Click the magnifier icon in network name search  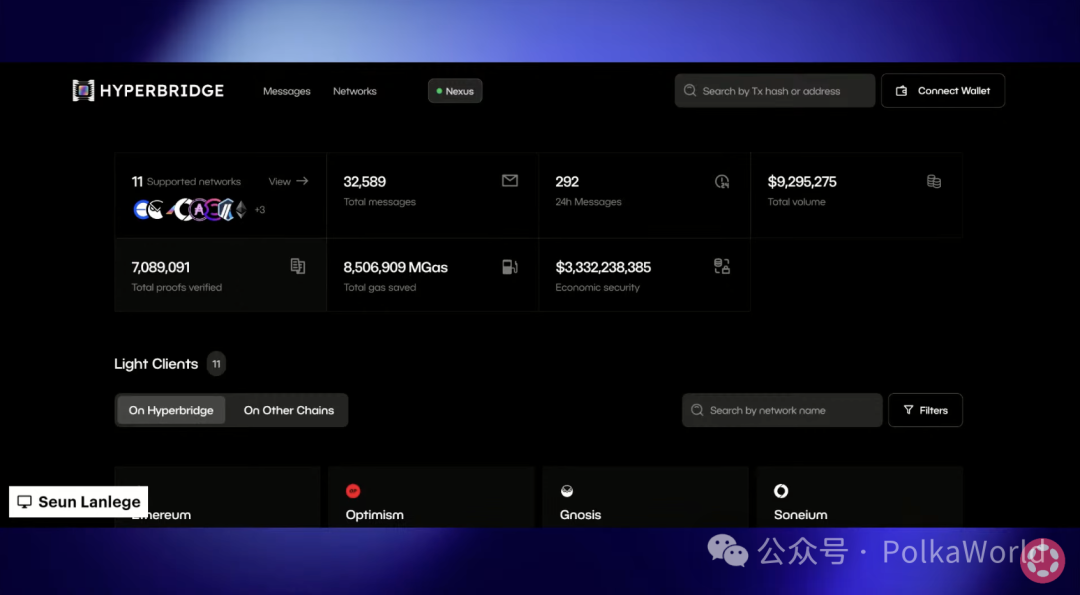tap(697, 410)
